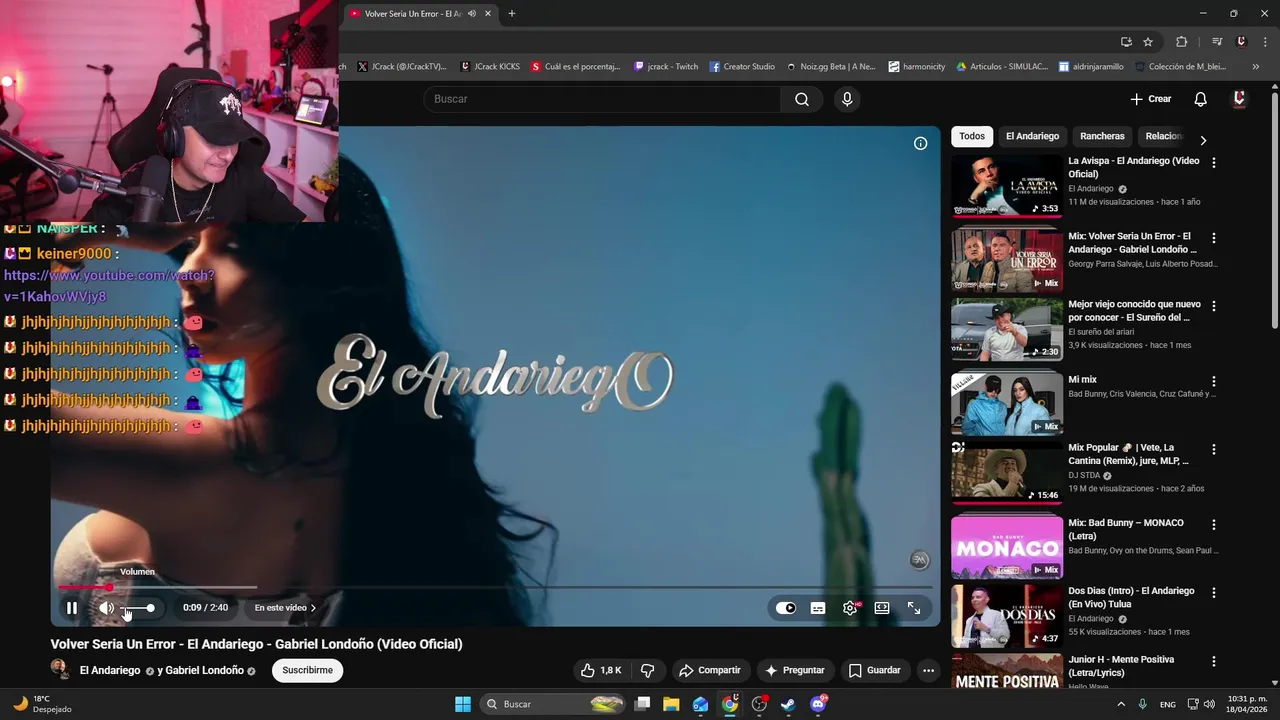
Task: Open options for Mix: Volver Seria Un Error
Action: pyautogui.click(x=1214, y=238)
